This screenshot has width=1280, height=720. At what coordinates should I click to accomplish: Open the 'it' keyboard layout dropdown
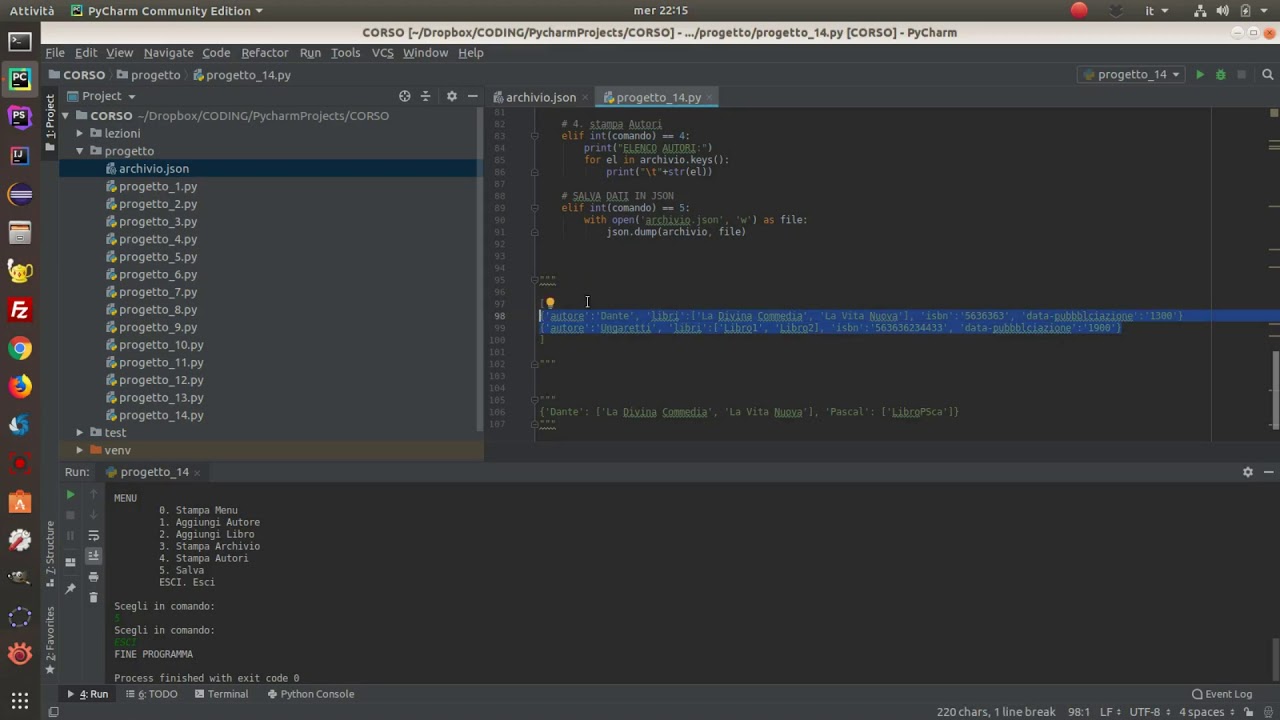1154,11
